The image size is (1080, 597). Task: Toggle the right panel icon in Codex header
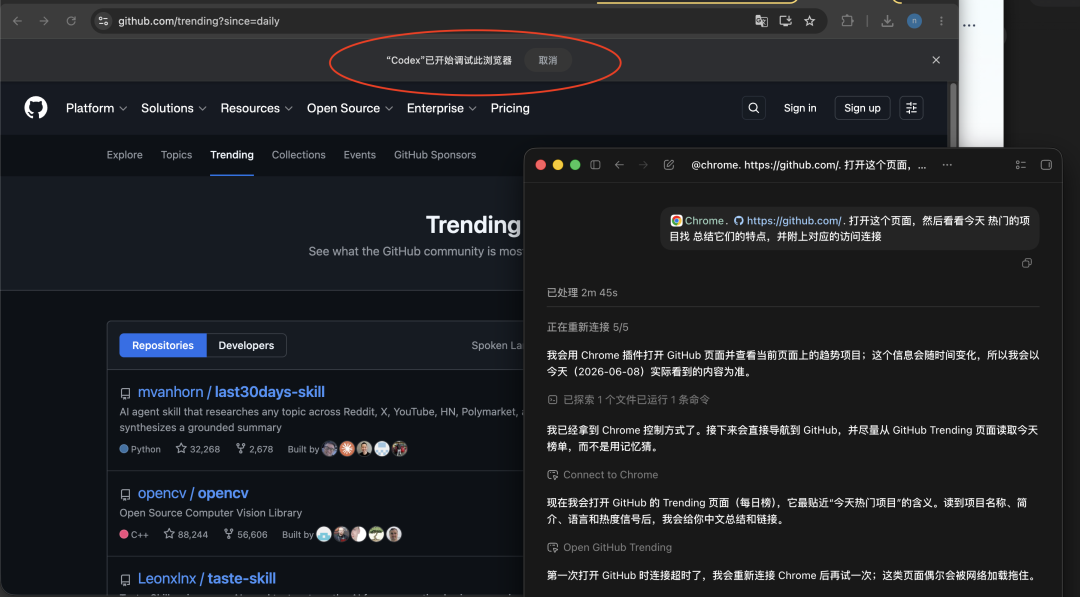(x=1046, y=165)
